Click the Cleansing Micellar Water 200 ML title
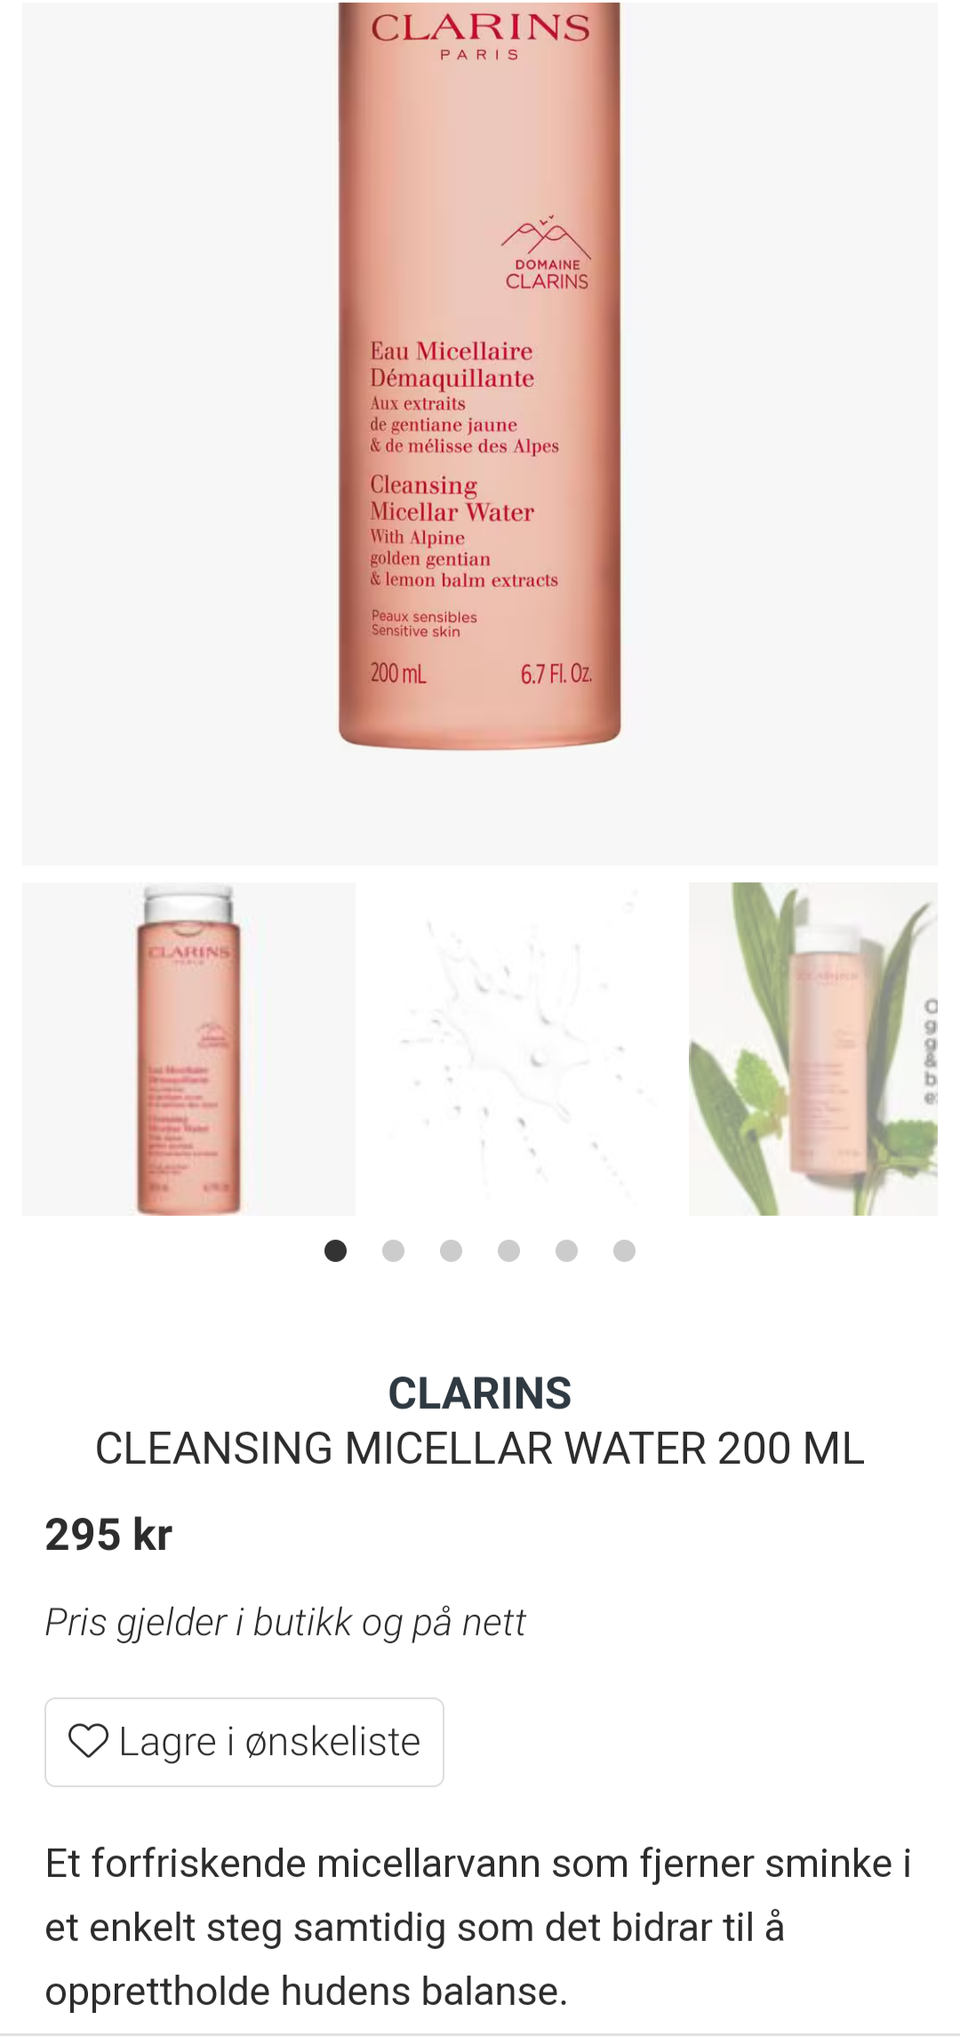 (480, 1449)
